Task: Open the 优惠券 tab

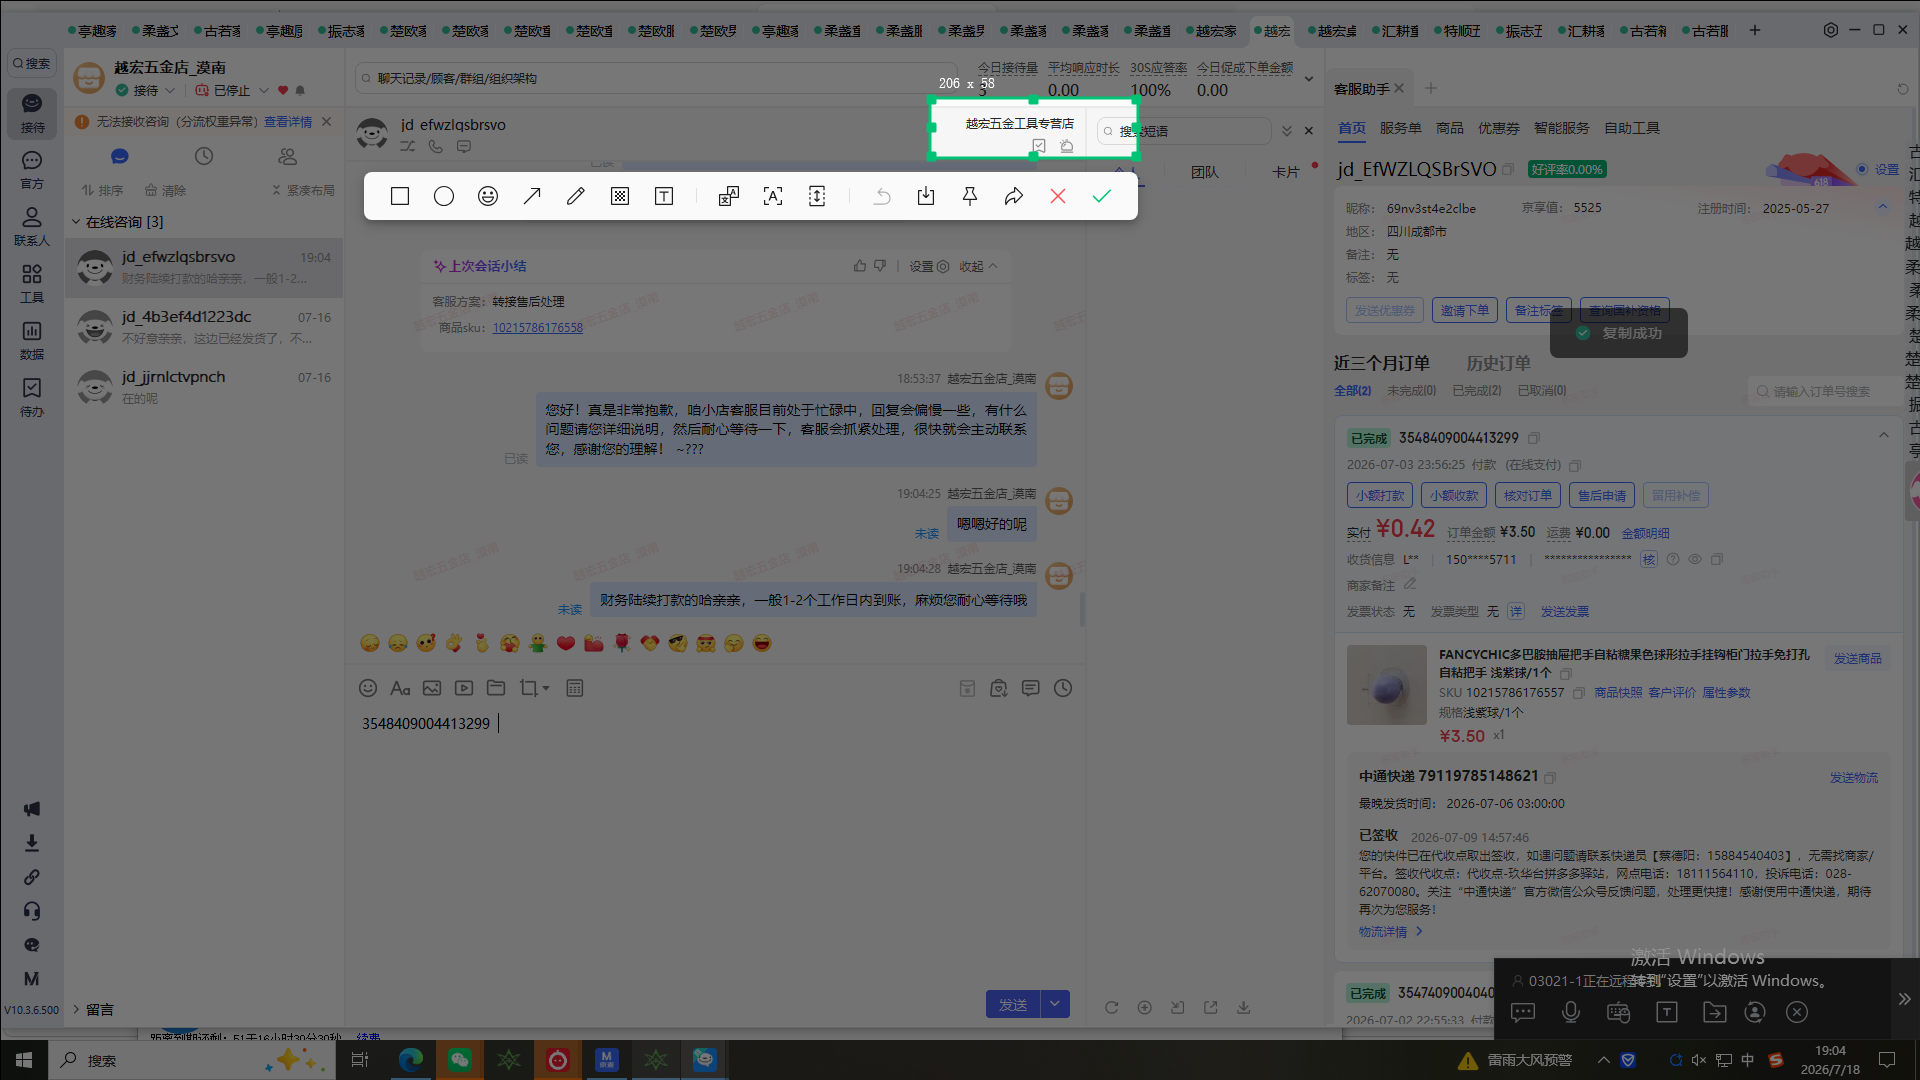Action: [1499, 128]
